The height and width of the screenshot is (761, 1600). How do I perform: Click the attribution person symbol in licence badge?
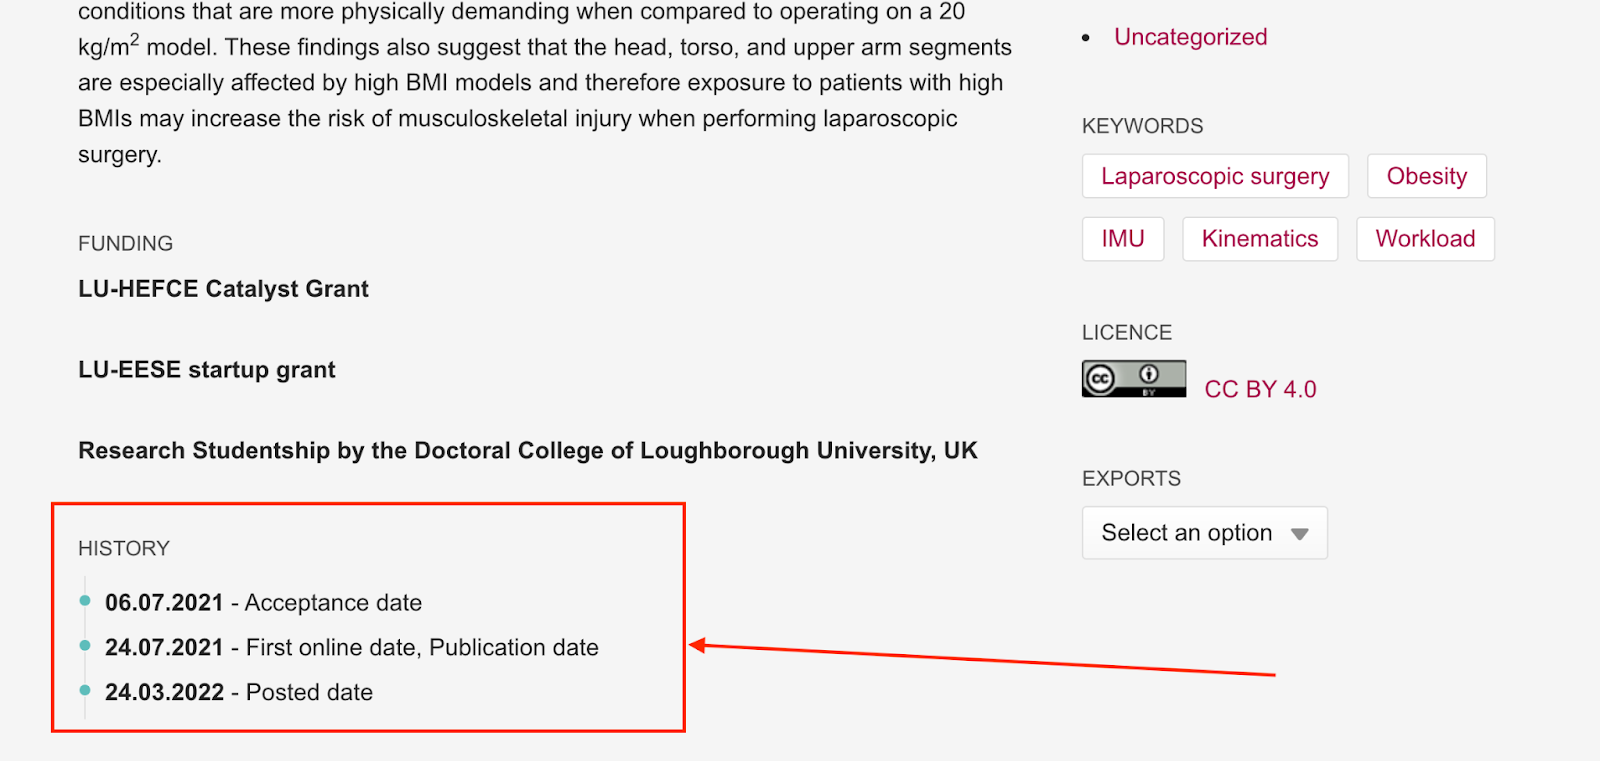pyautogui.click(x=1149, y=374)
